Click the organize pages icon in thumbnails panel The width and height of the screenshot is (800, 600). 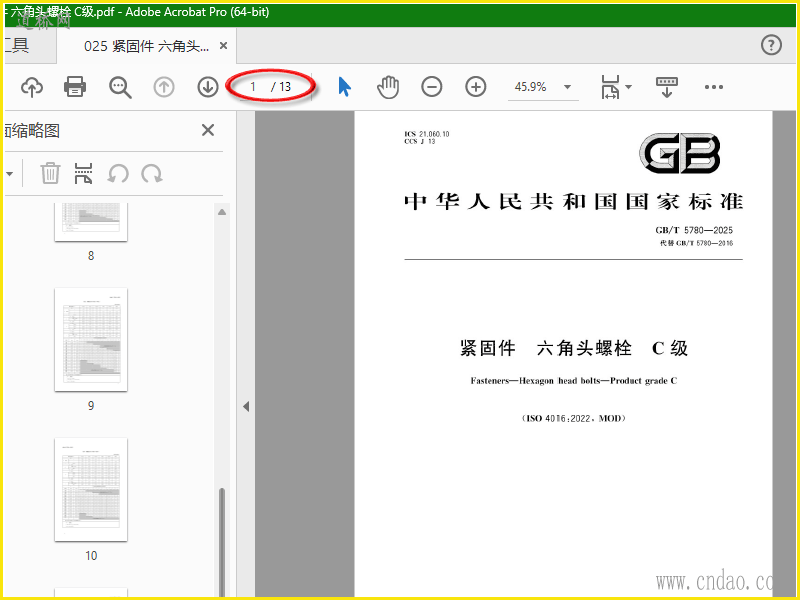(x=84, y=173)
